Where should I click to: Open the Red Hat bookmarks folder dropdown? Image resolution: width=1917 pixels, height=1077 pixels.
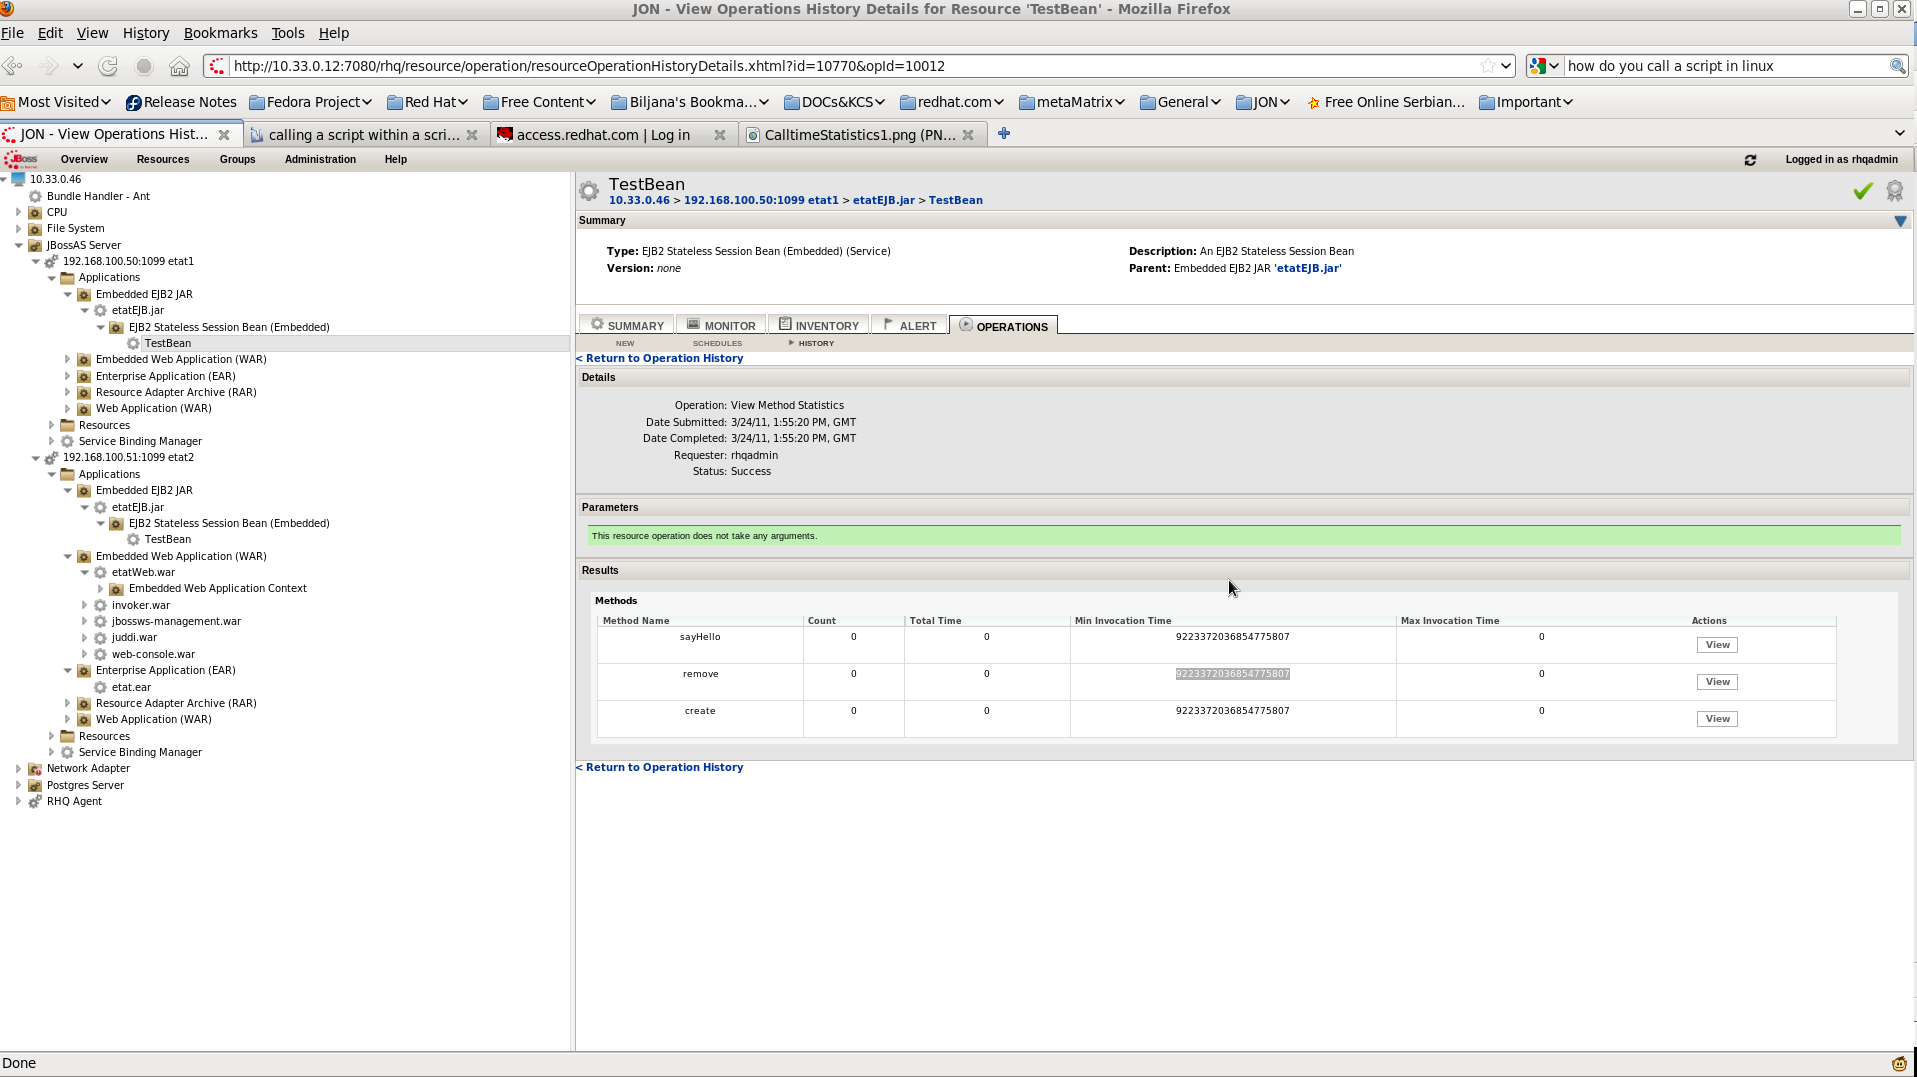[x=428, y=102]
